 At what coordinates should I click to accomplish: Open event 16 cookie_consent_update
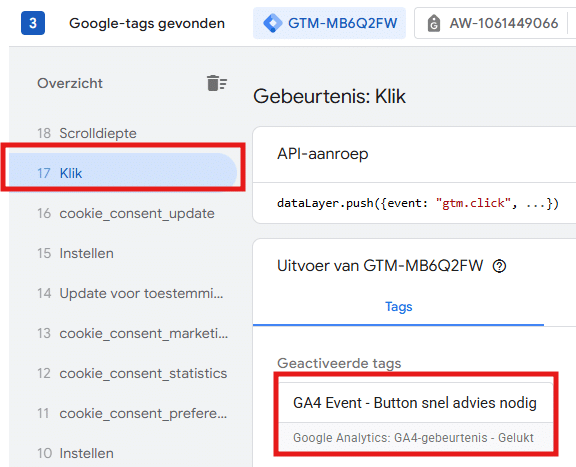click(121, 213)
